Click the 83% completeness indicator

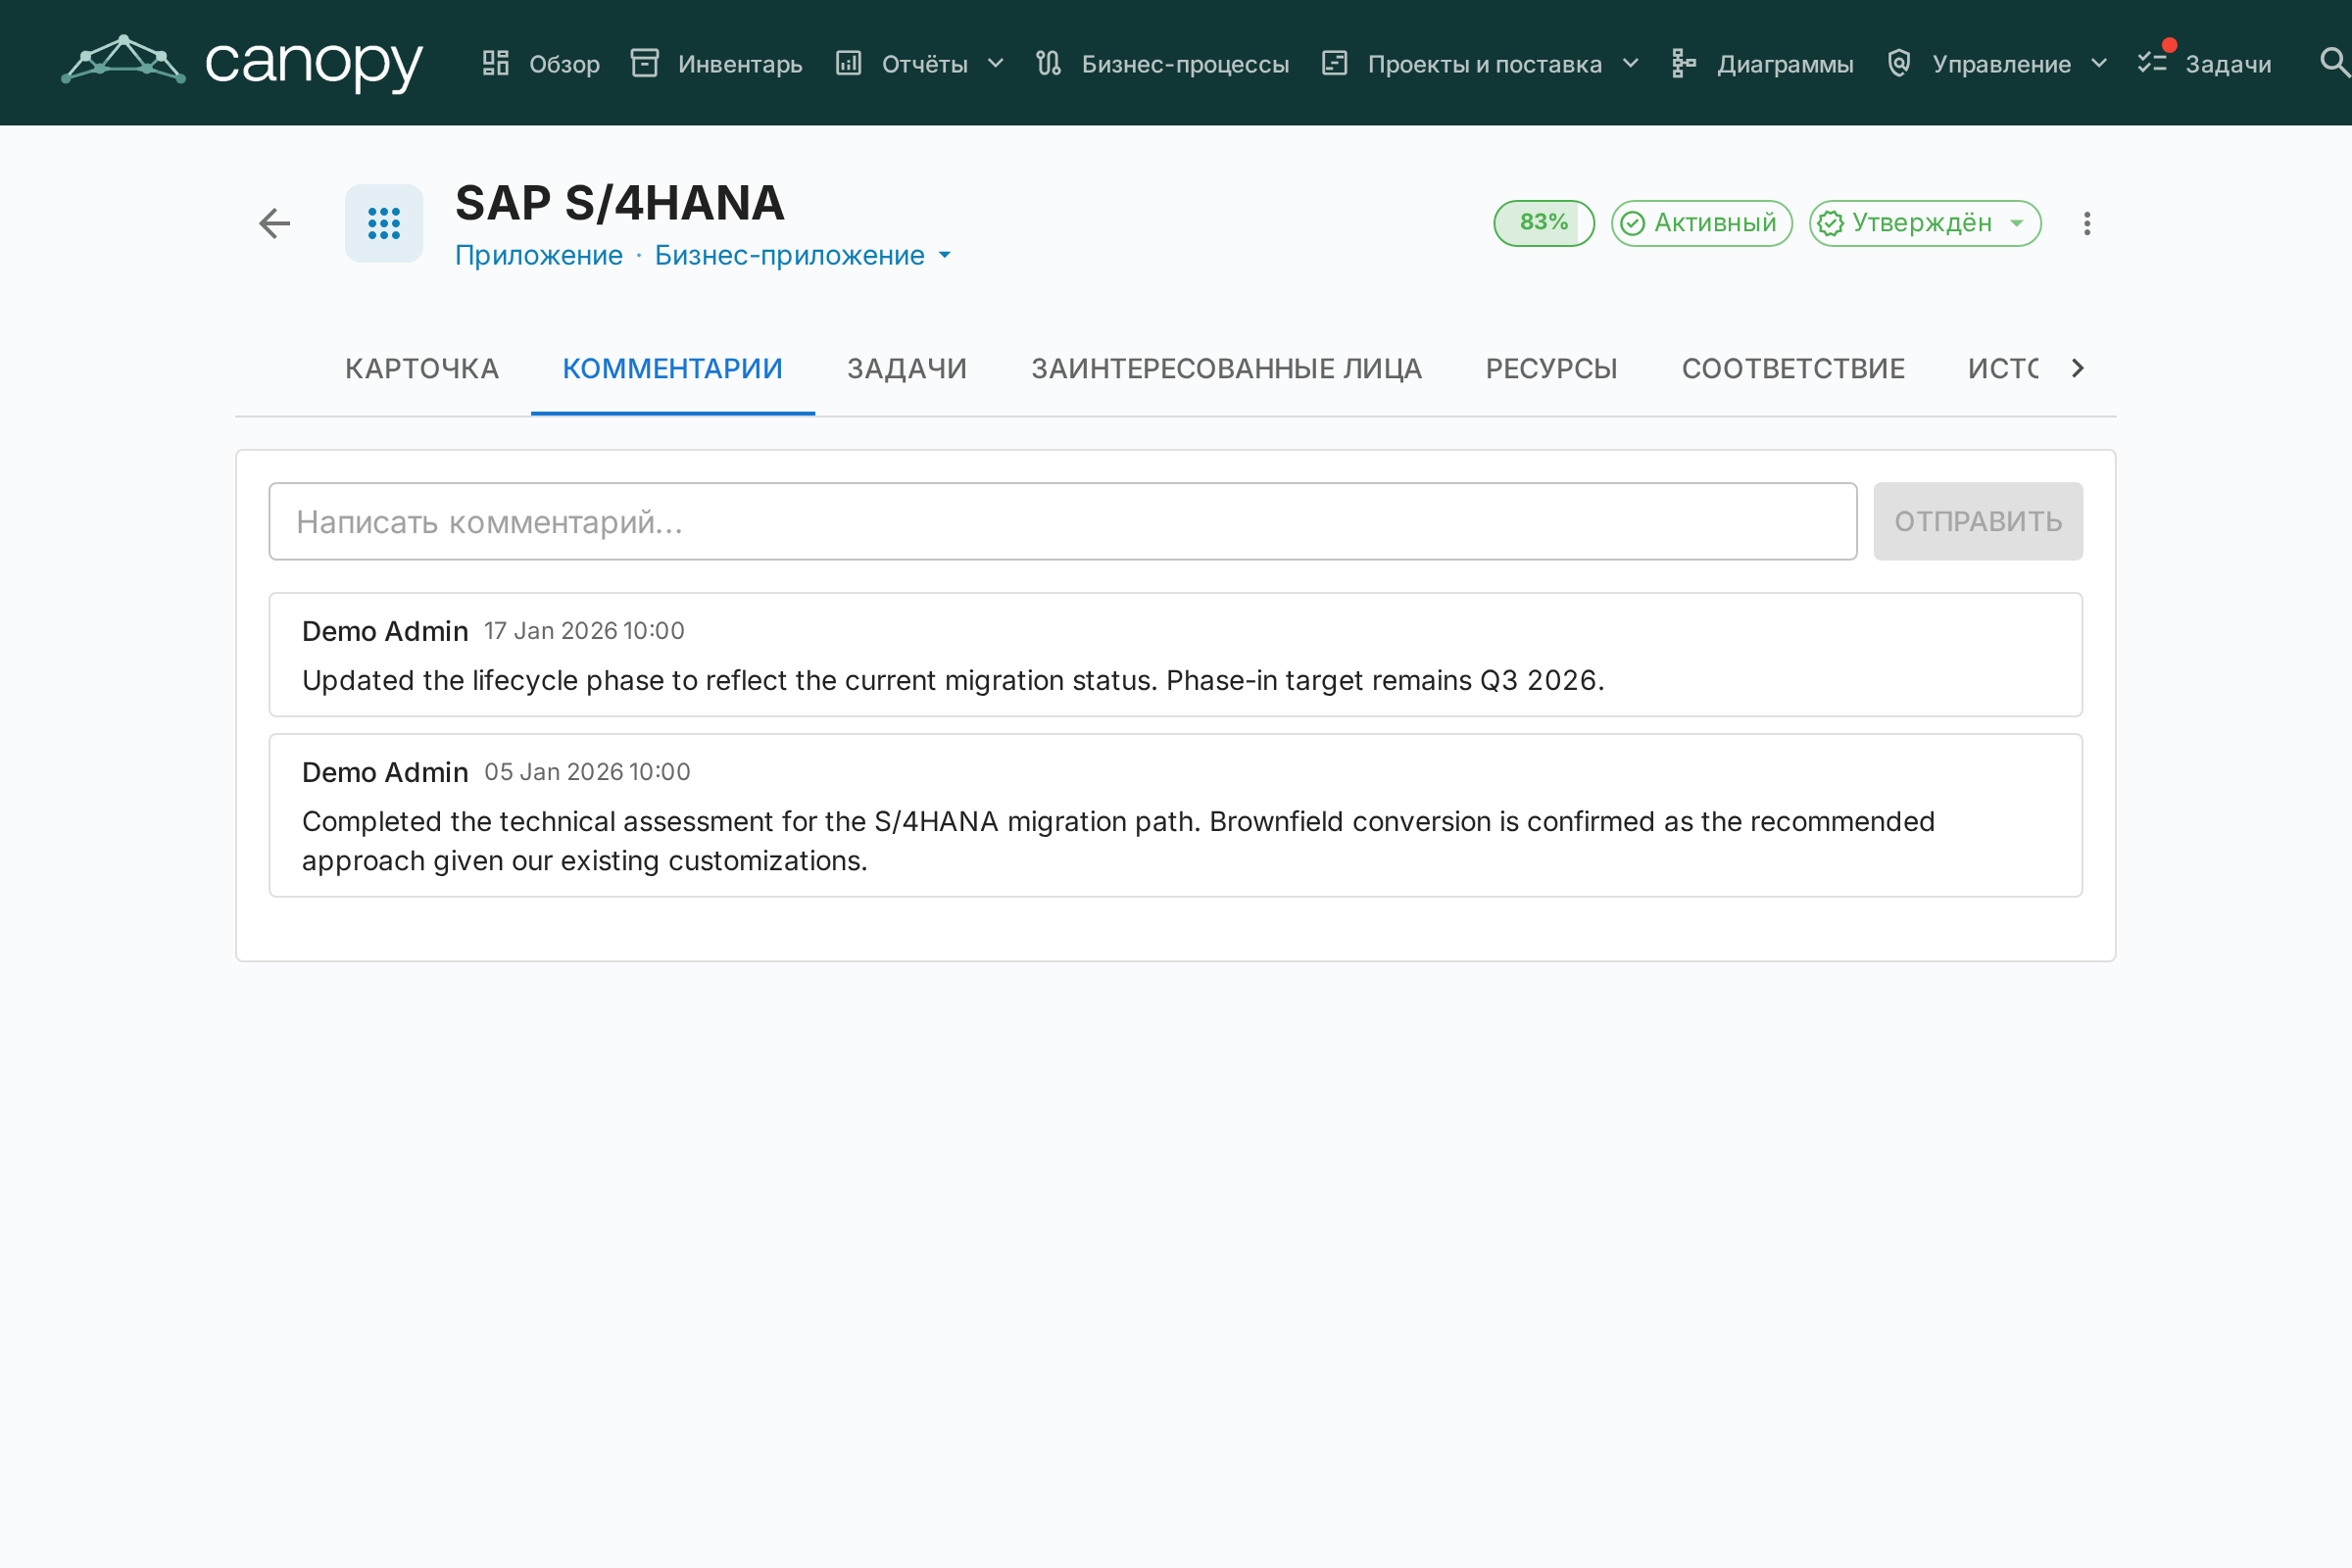tap(1544, 223)
